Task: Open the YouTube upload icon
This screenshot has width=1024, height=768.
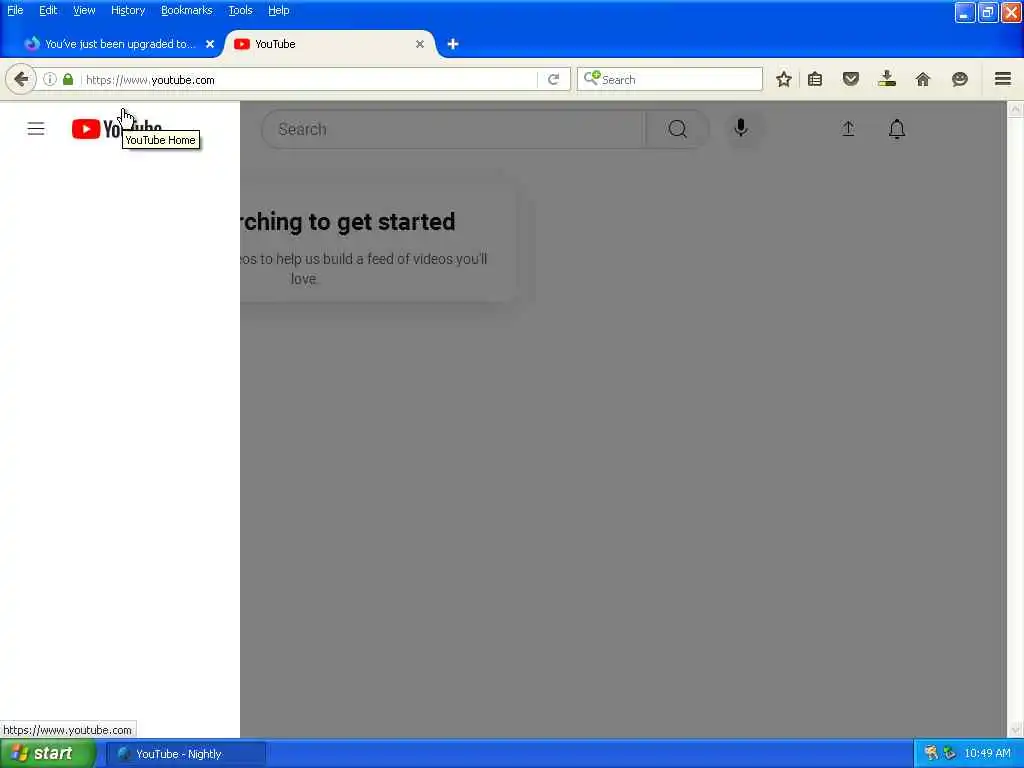Action: [848, 129]
